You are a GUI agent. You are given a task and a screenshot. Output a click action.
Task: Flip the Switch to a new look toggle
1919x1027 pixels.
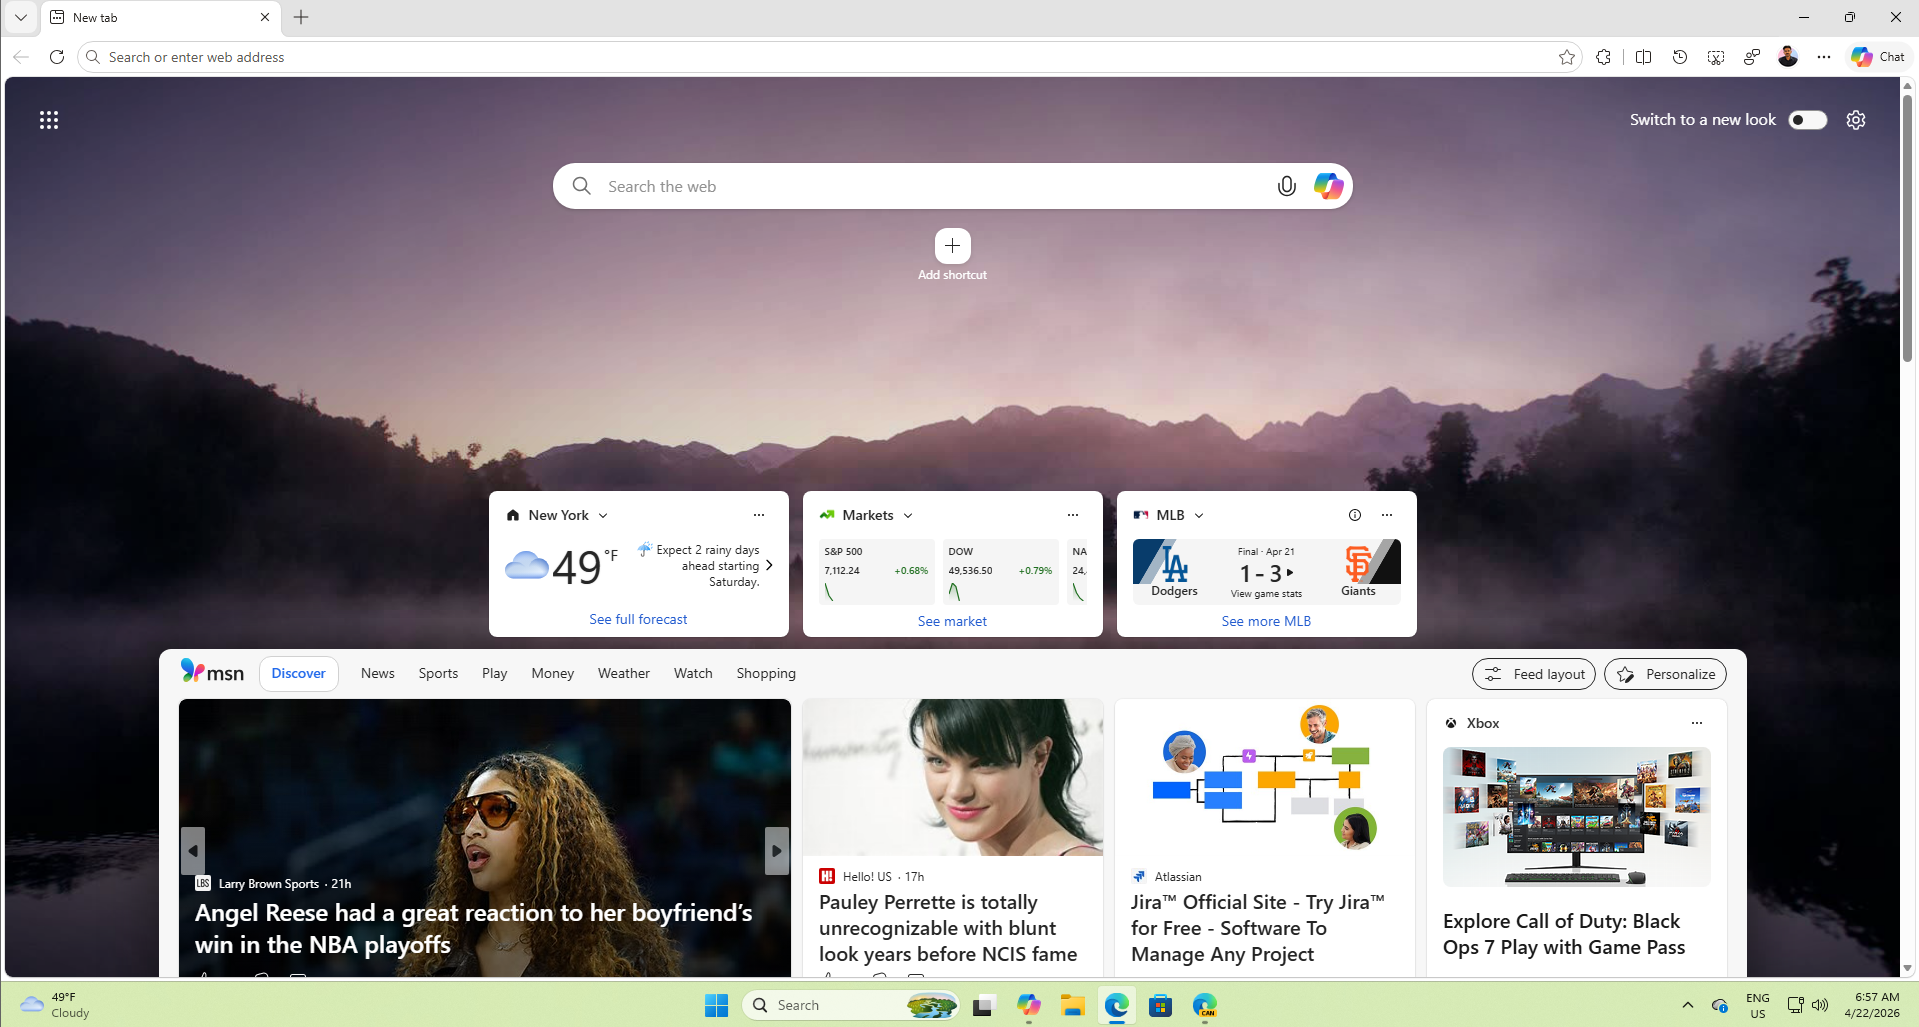tap(1807, 119)
